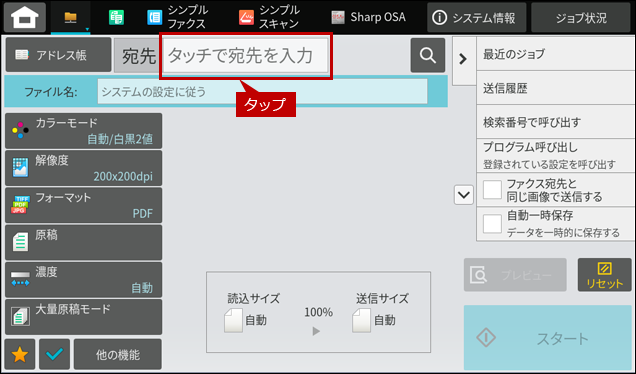The height and width of the screenshot is (374, 636).
Task: Open シンプルスキャン mode
Action: tap(269, 17)
